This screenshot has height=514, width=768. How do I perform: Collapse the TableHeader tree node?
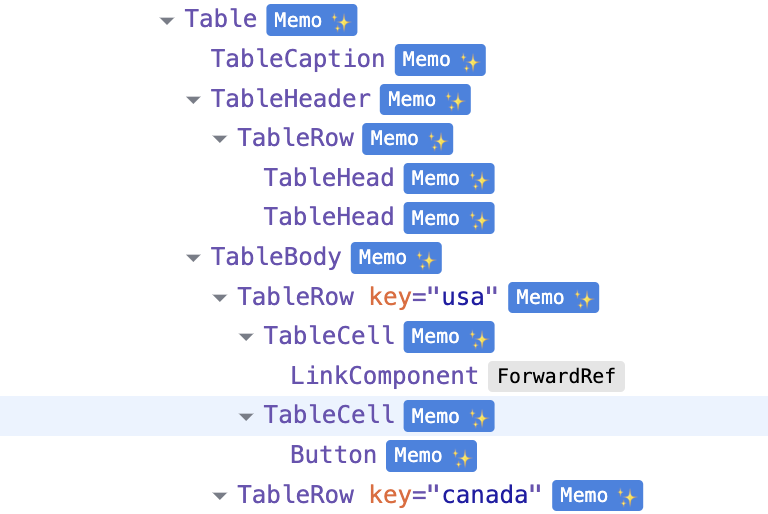coord(193,99)
